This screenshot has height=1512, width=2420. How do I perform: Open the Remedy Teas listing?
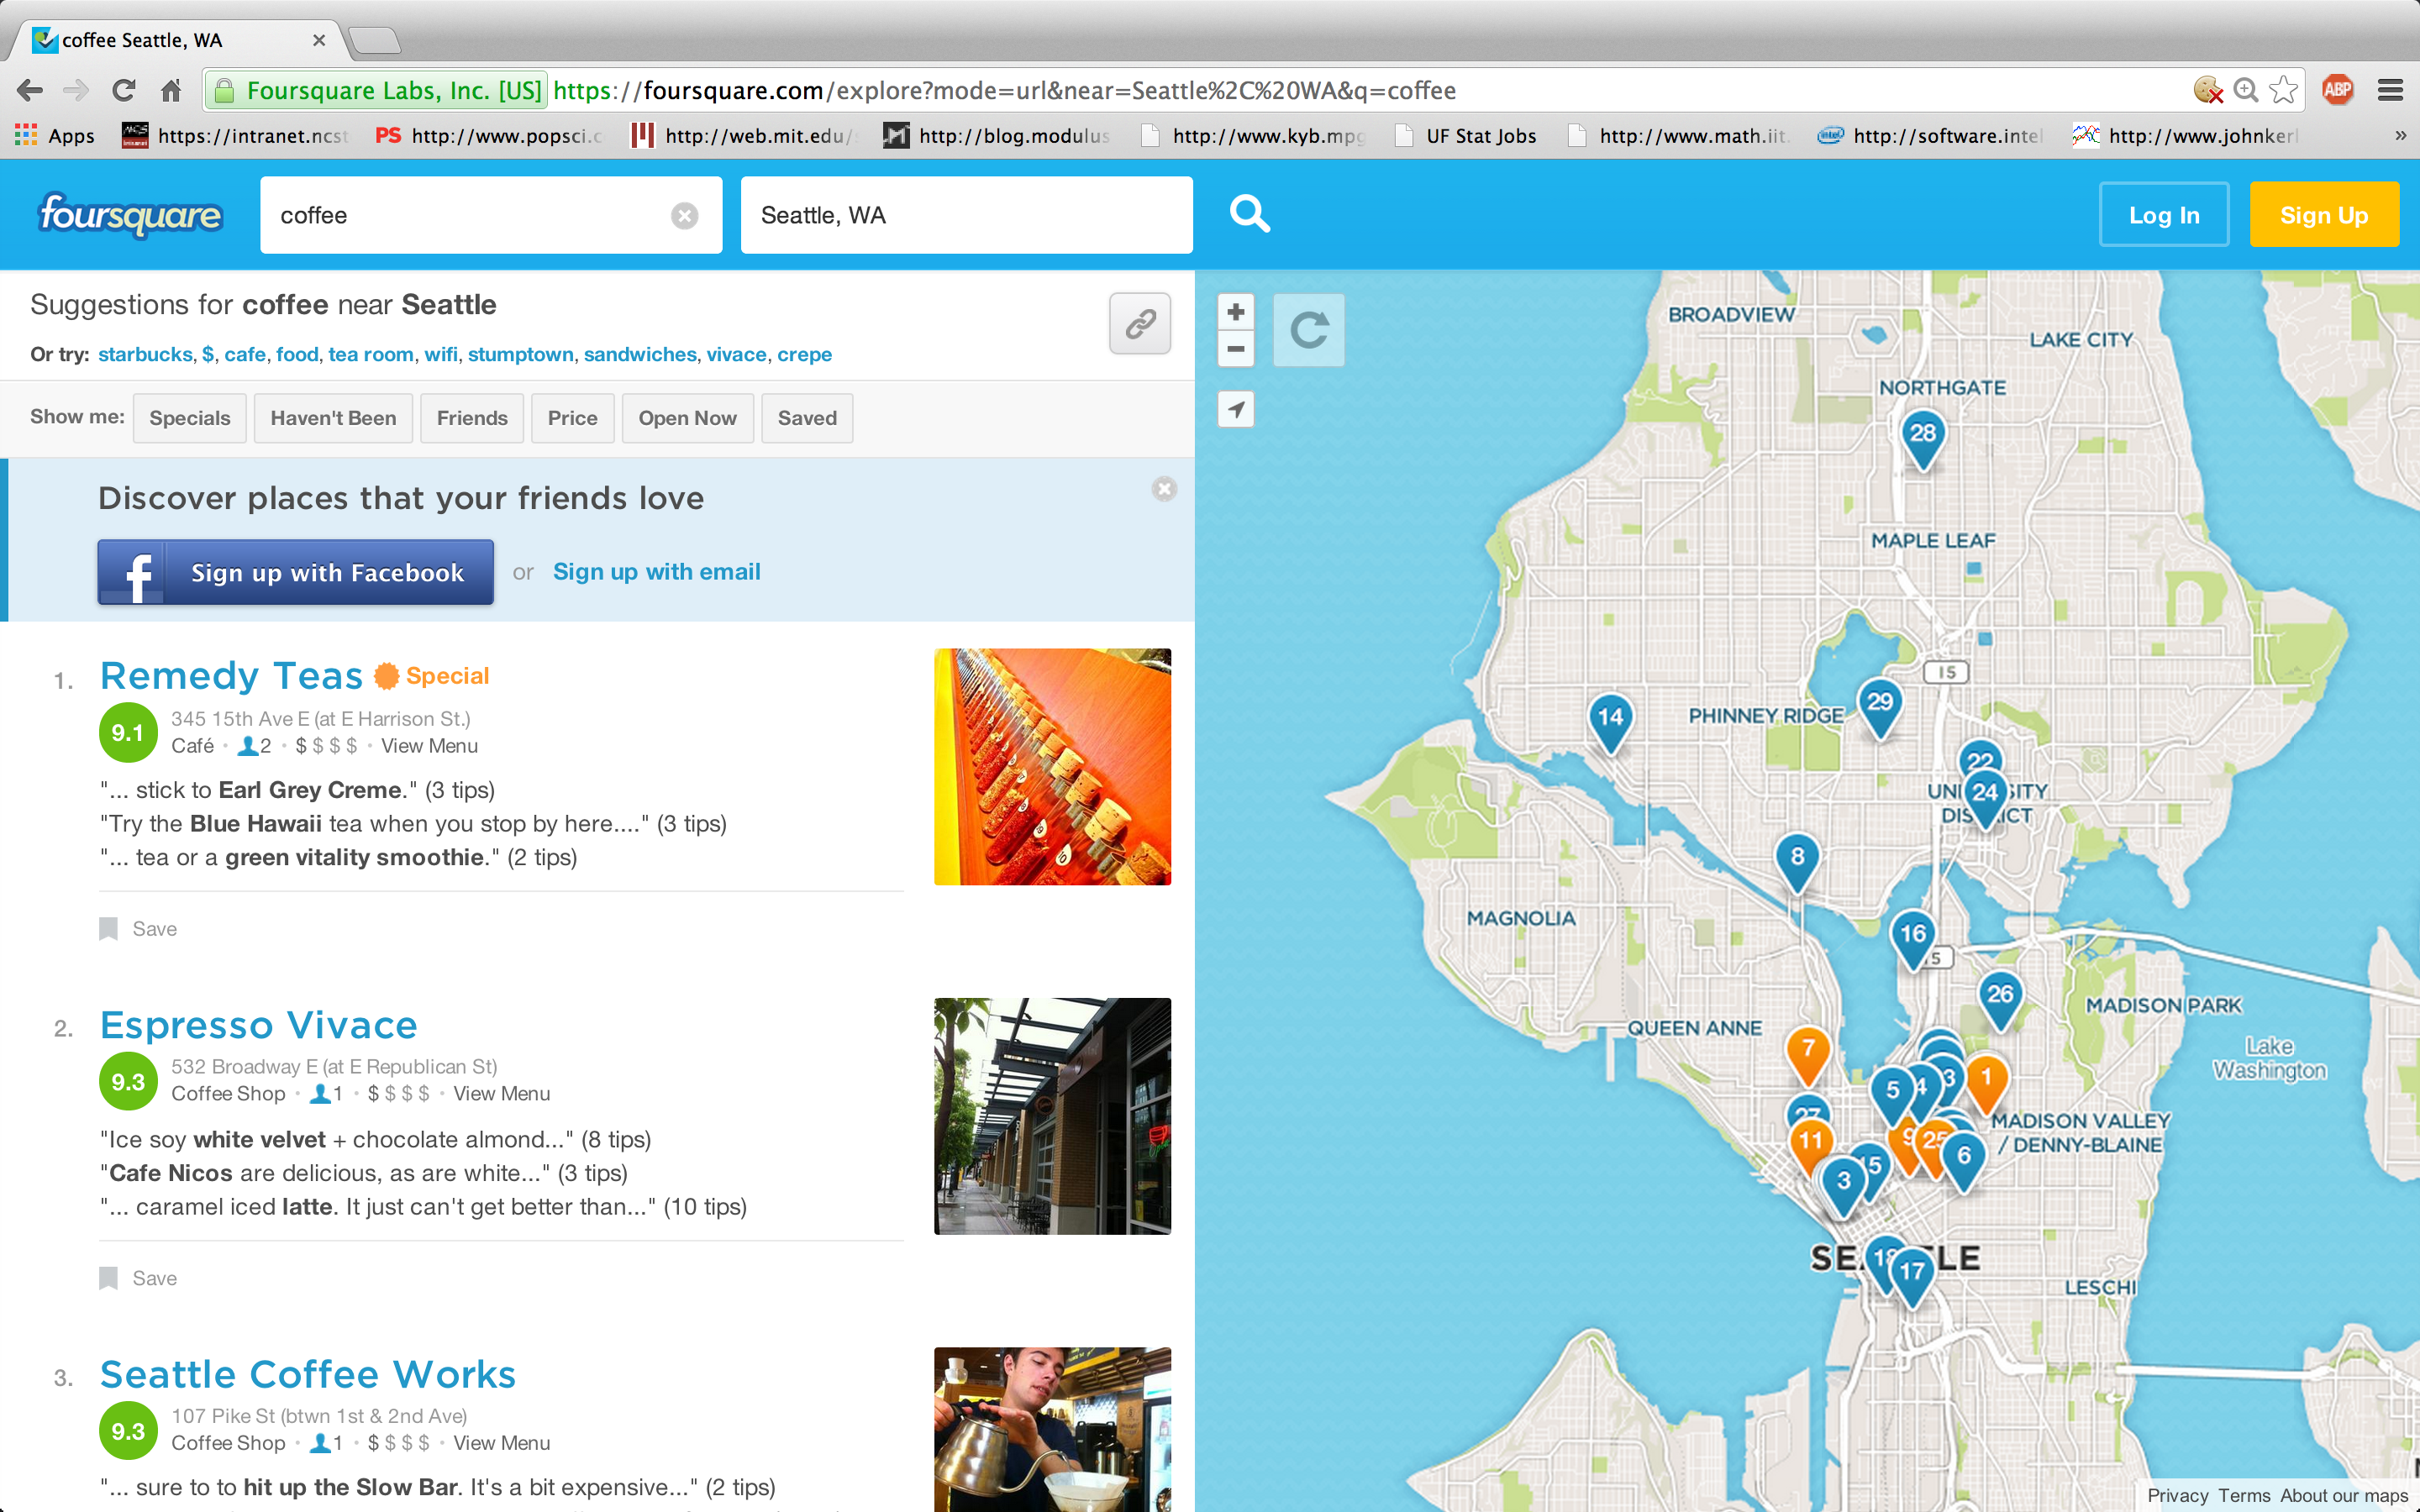coord(232,676)
